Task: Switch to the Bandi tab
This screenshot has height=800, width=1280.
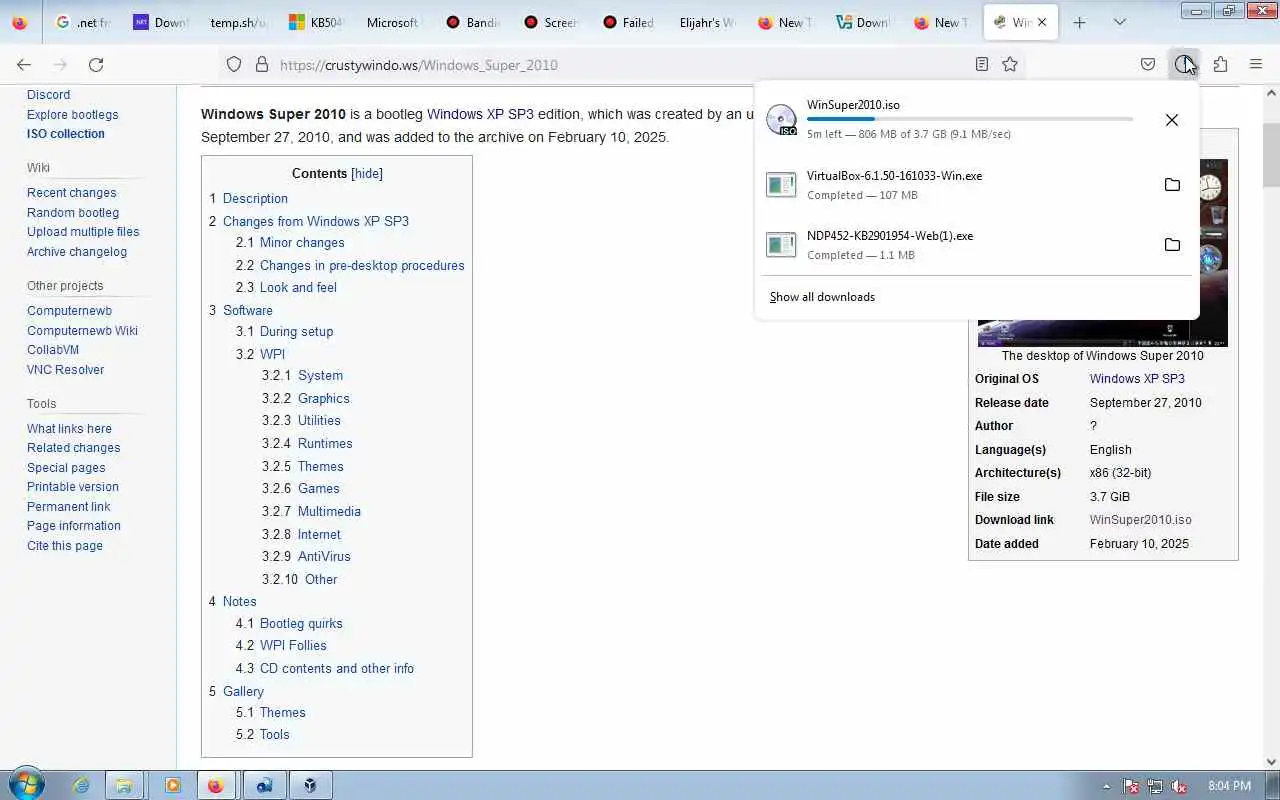Action: pos(472,22)
